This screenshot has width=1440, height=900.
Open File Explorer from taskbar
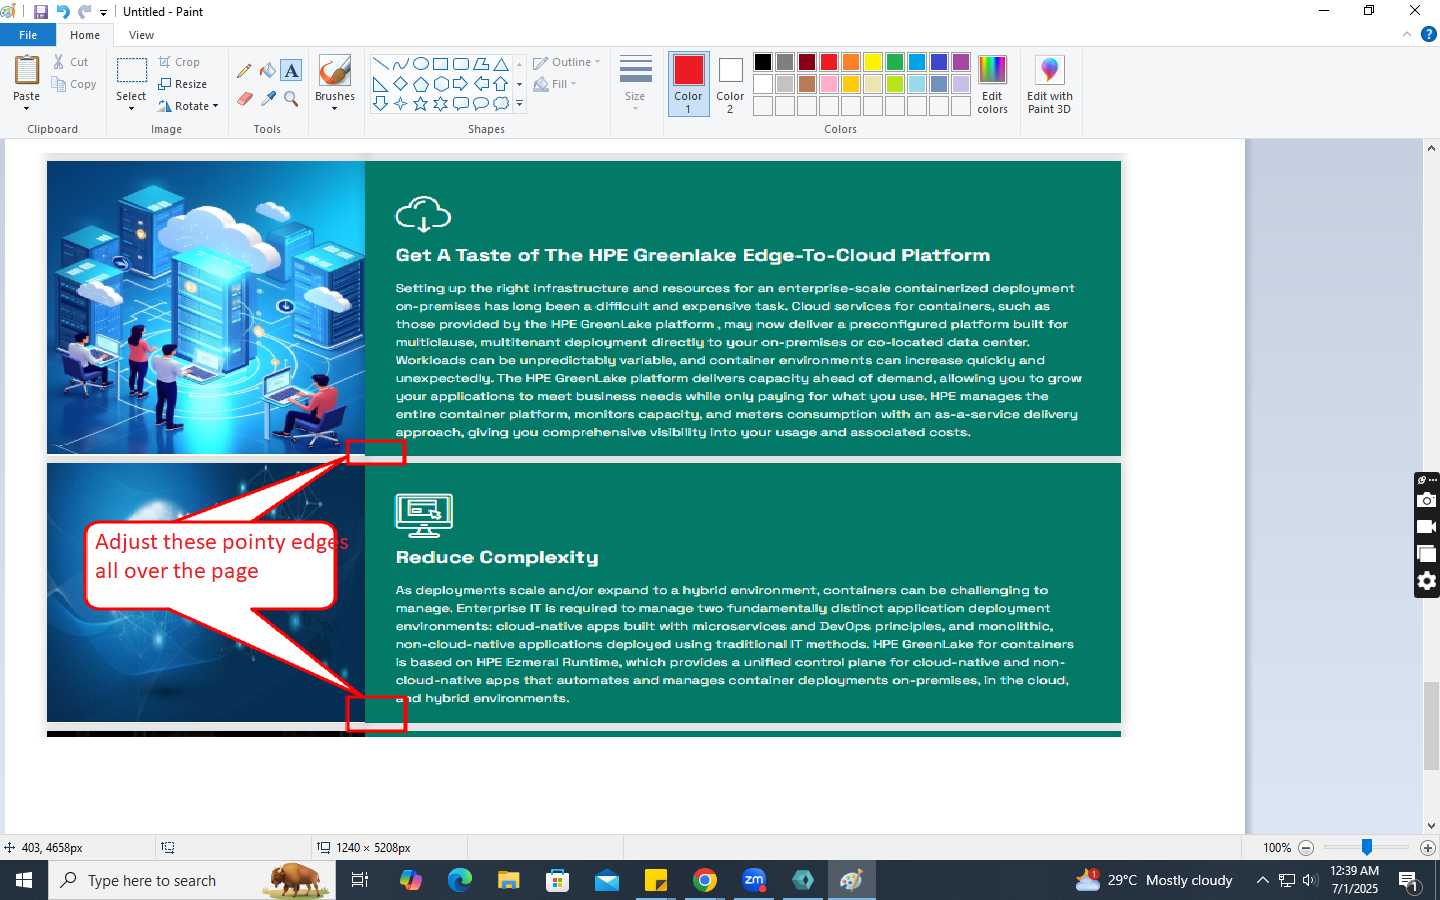click(509, 880)
